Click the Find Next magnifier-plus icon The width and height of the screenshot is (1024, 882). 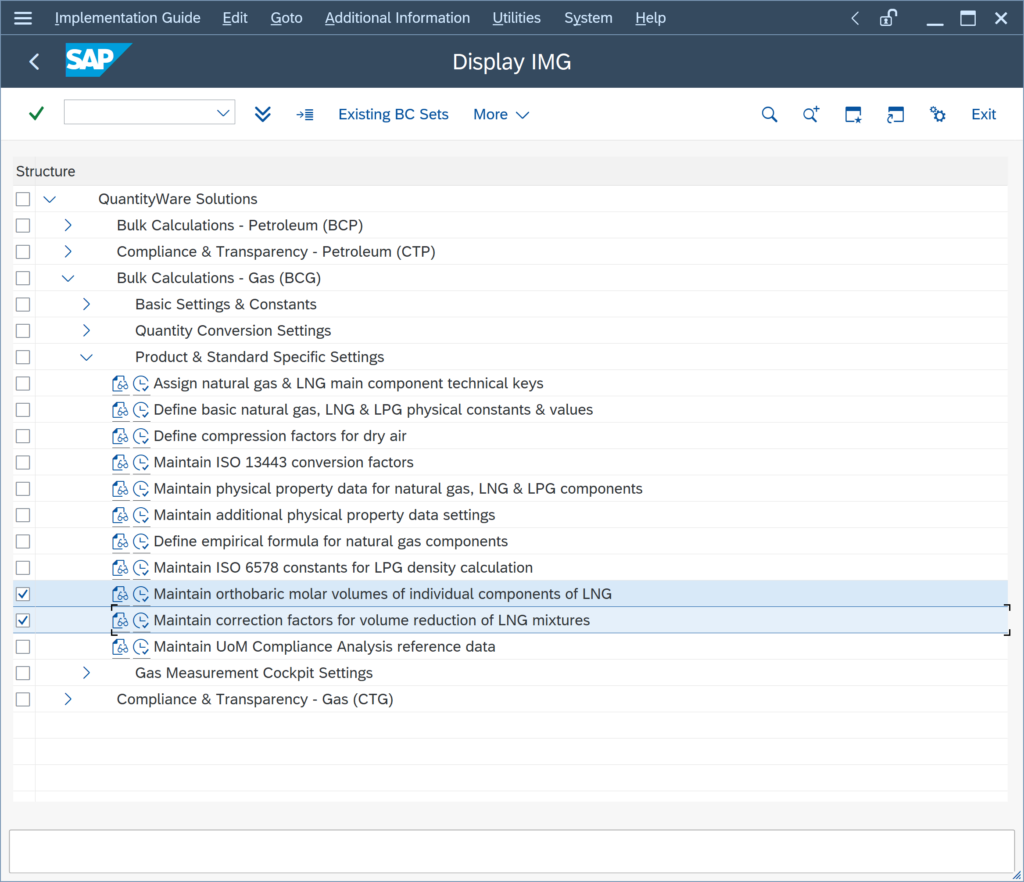click(811, 115)
